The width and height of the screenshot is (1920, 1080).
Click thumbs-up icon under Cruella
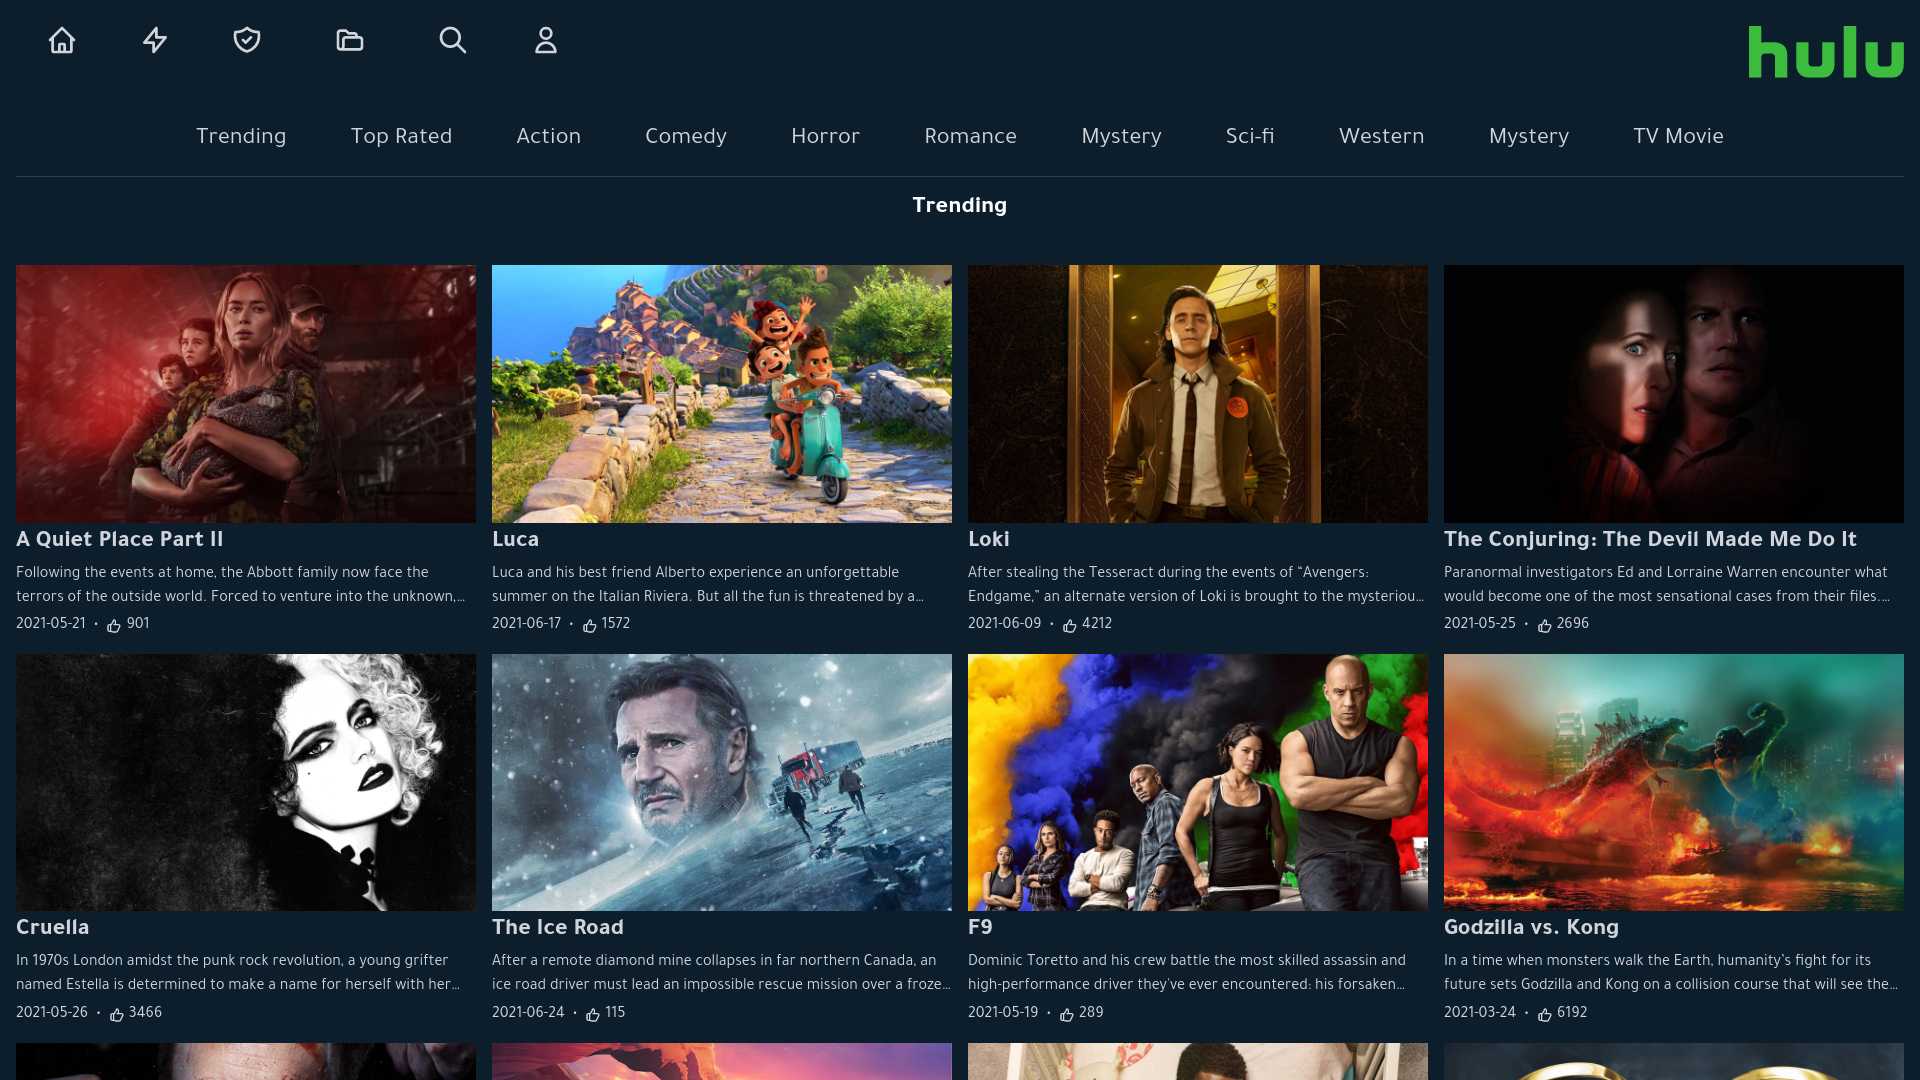point(117,1015)
